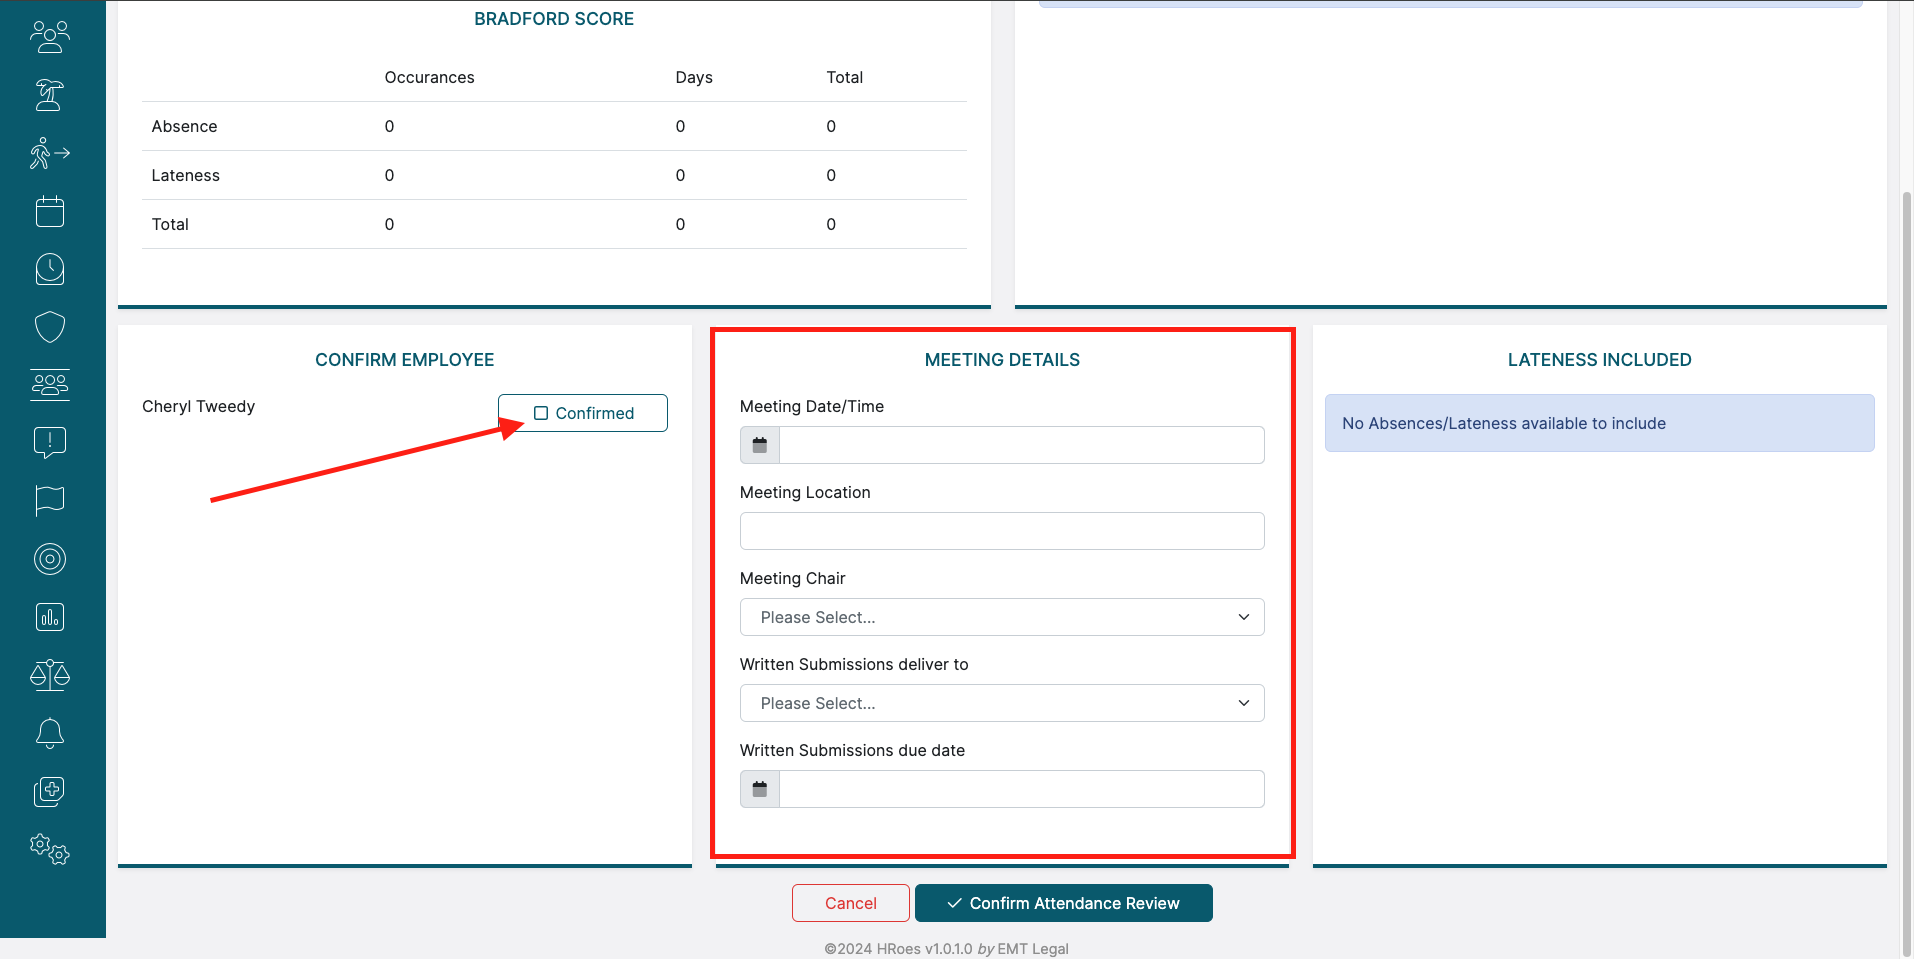1914x959 pixels.
Task: Click the bar chart reports icon
Action: point(49,617)
